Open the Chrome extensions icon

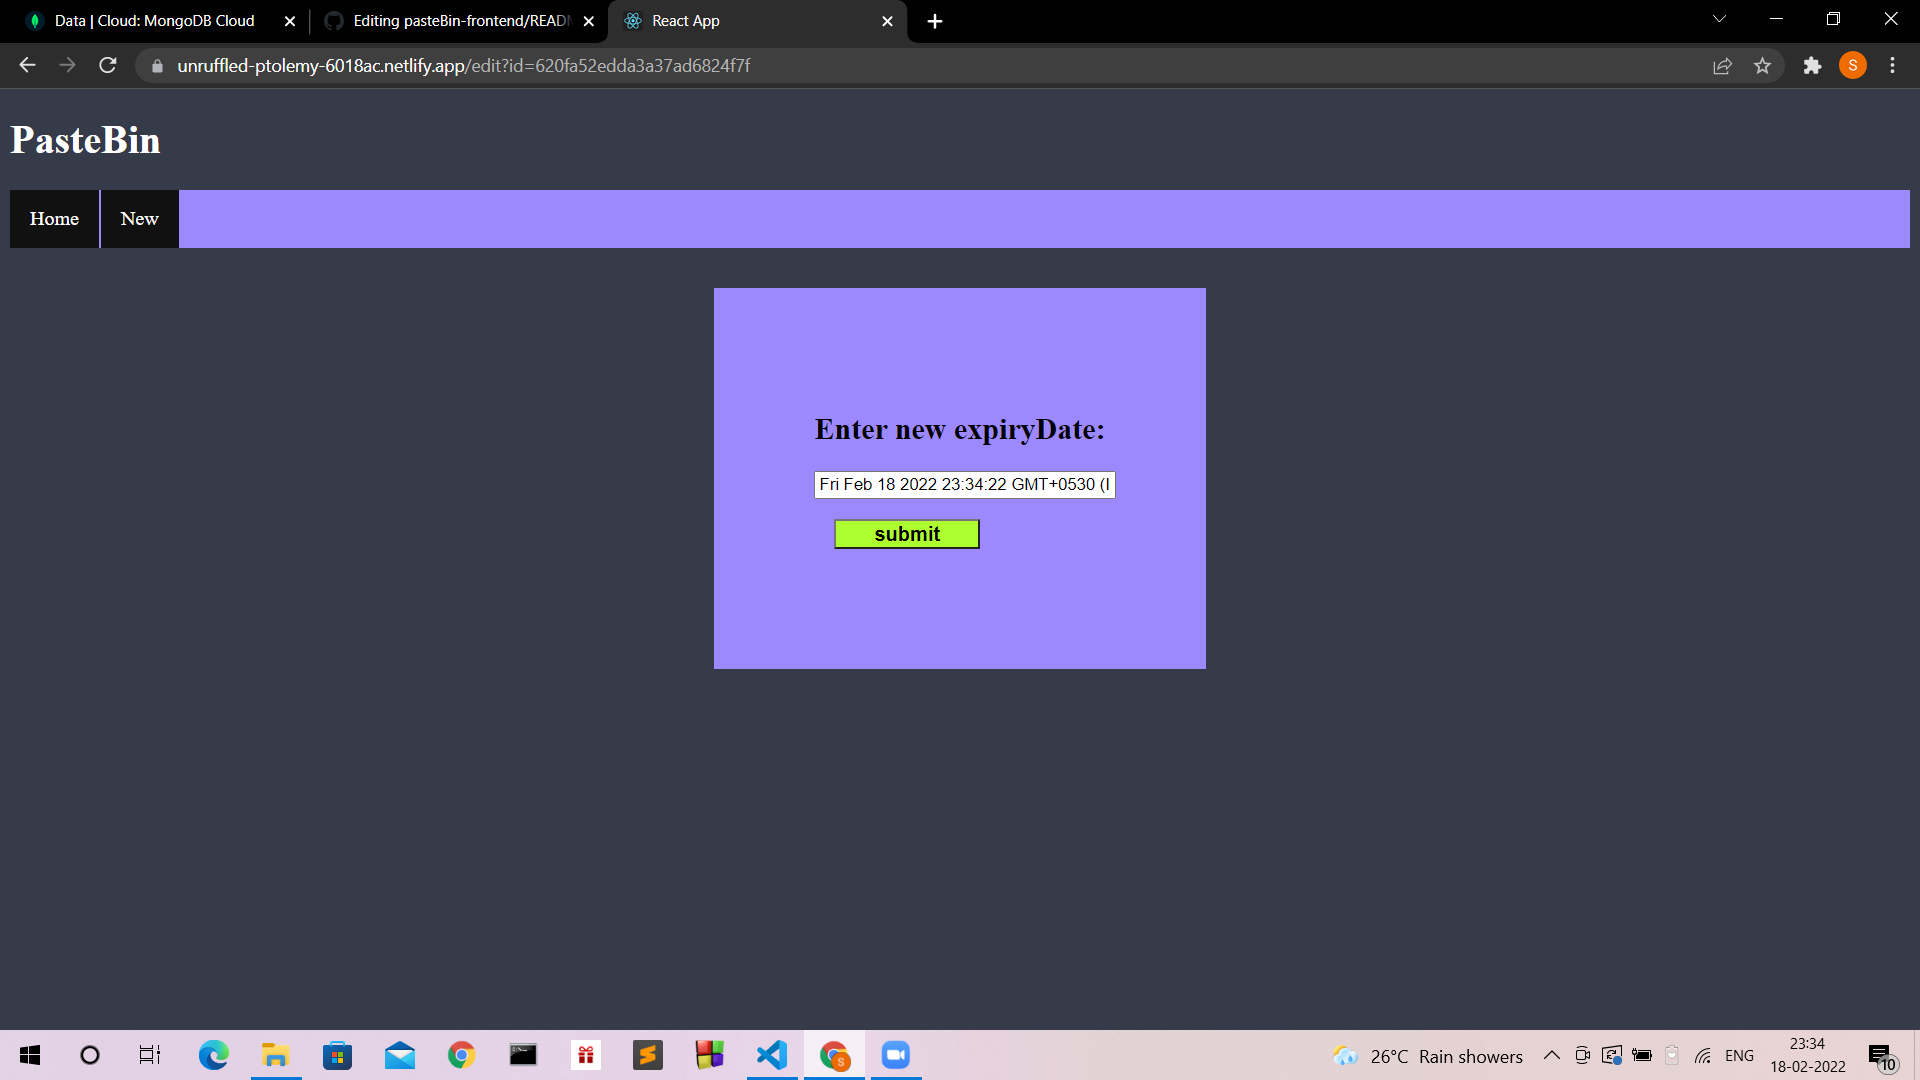[x=1813, y=65]
